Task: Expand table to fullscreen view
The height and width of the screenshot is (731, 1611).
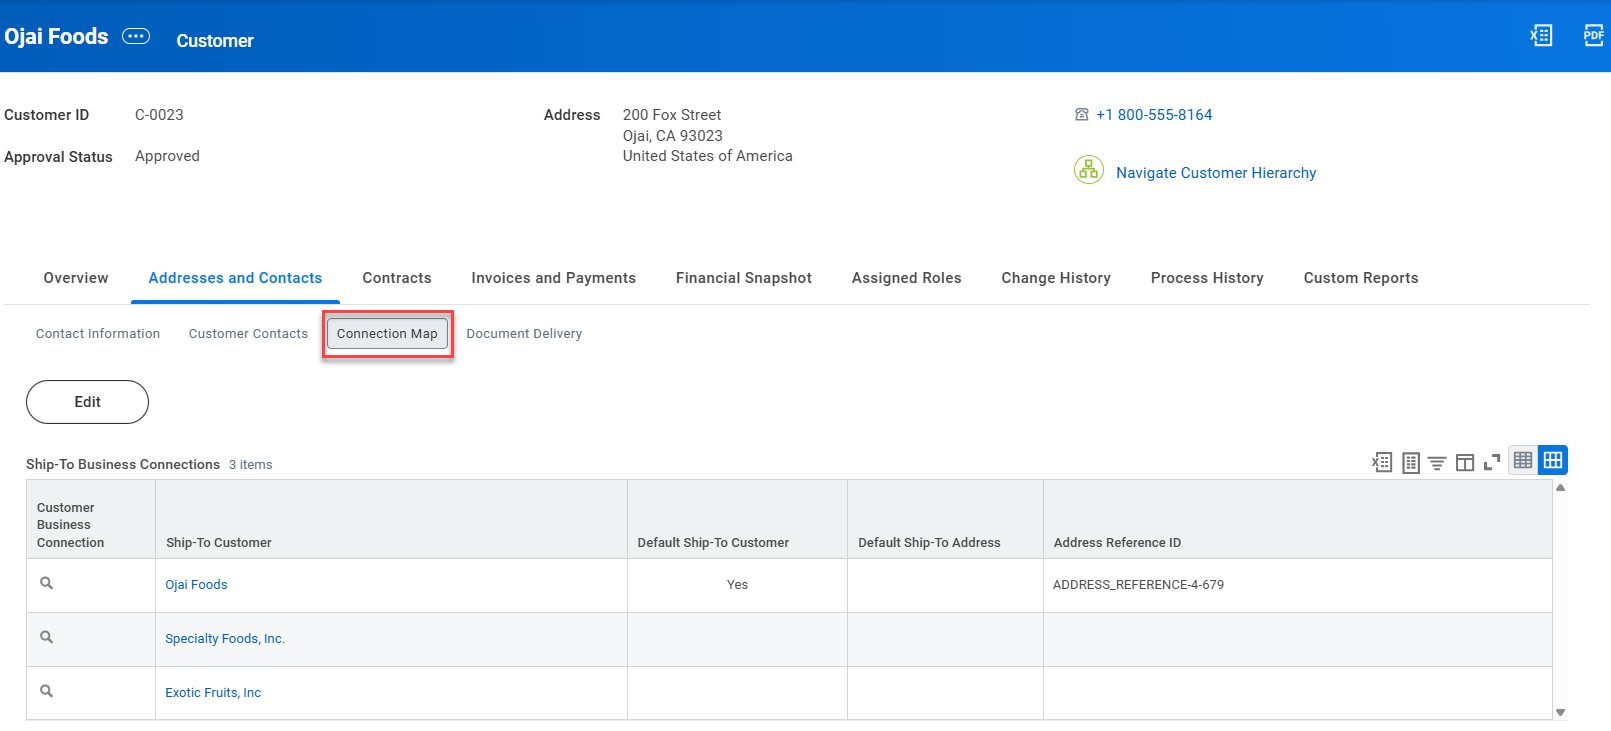Action: tap(1492, 462)
